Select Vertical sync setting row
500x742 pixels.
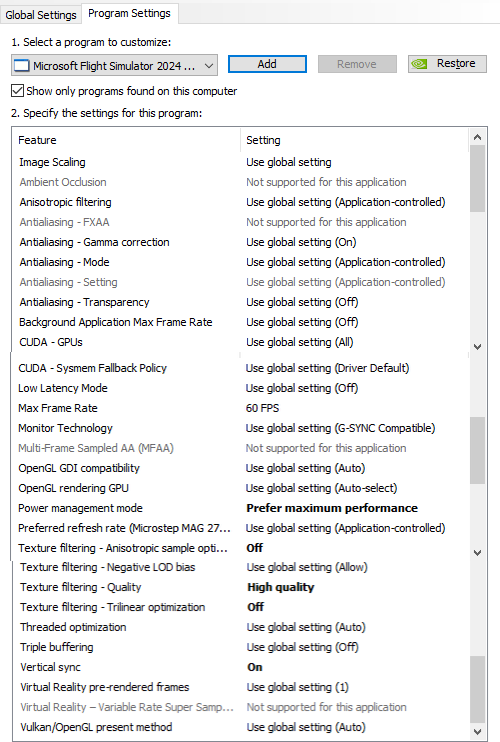[x=241, y=667]
